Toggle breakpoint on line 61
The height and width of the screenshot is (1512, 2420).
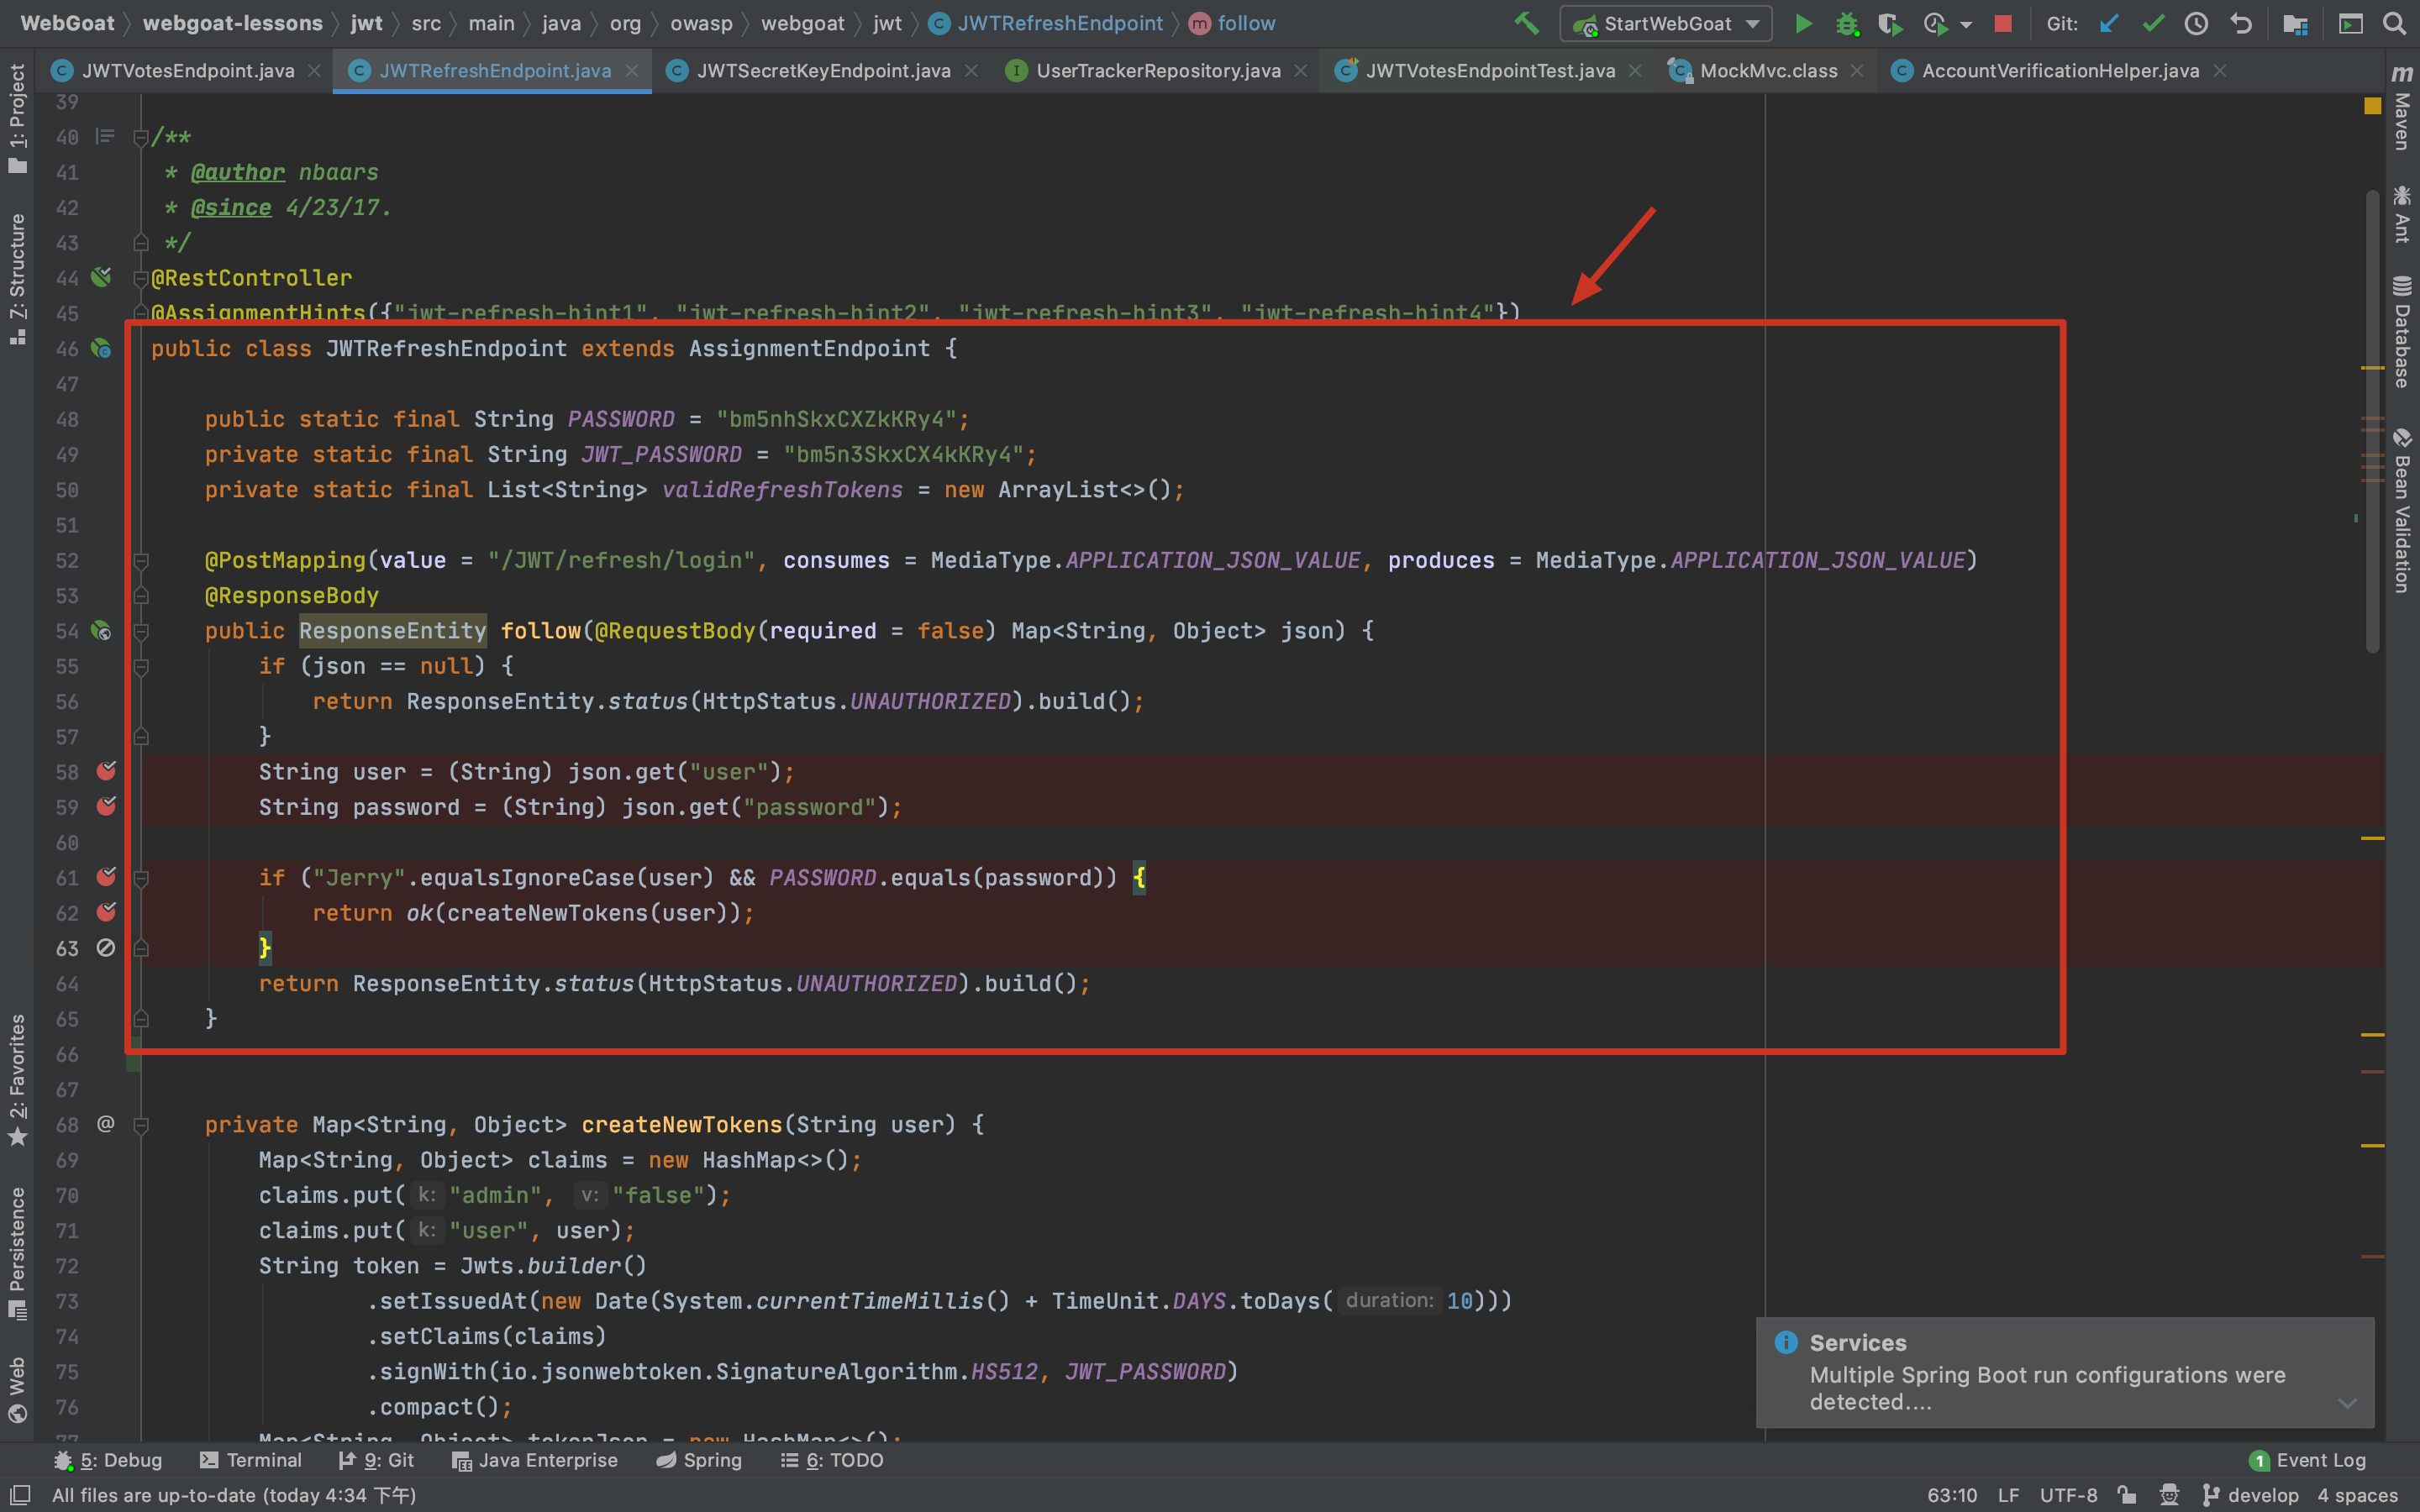tap(106, 877)
